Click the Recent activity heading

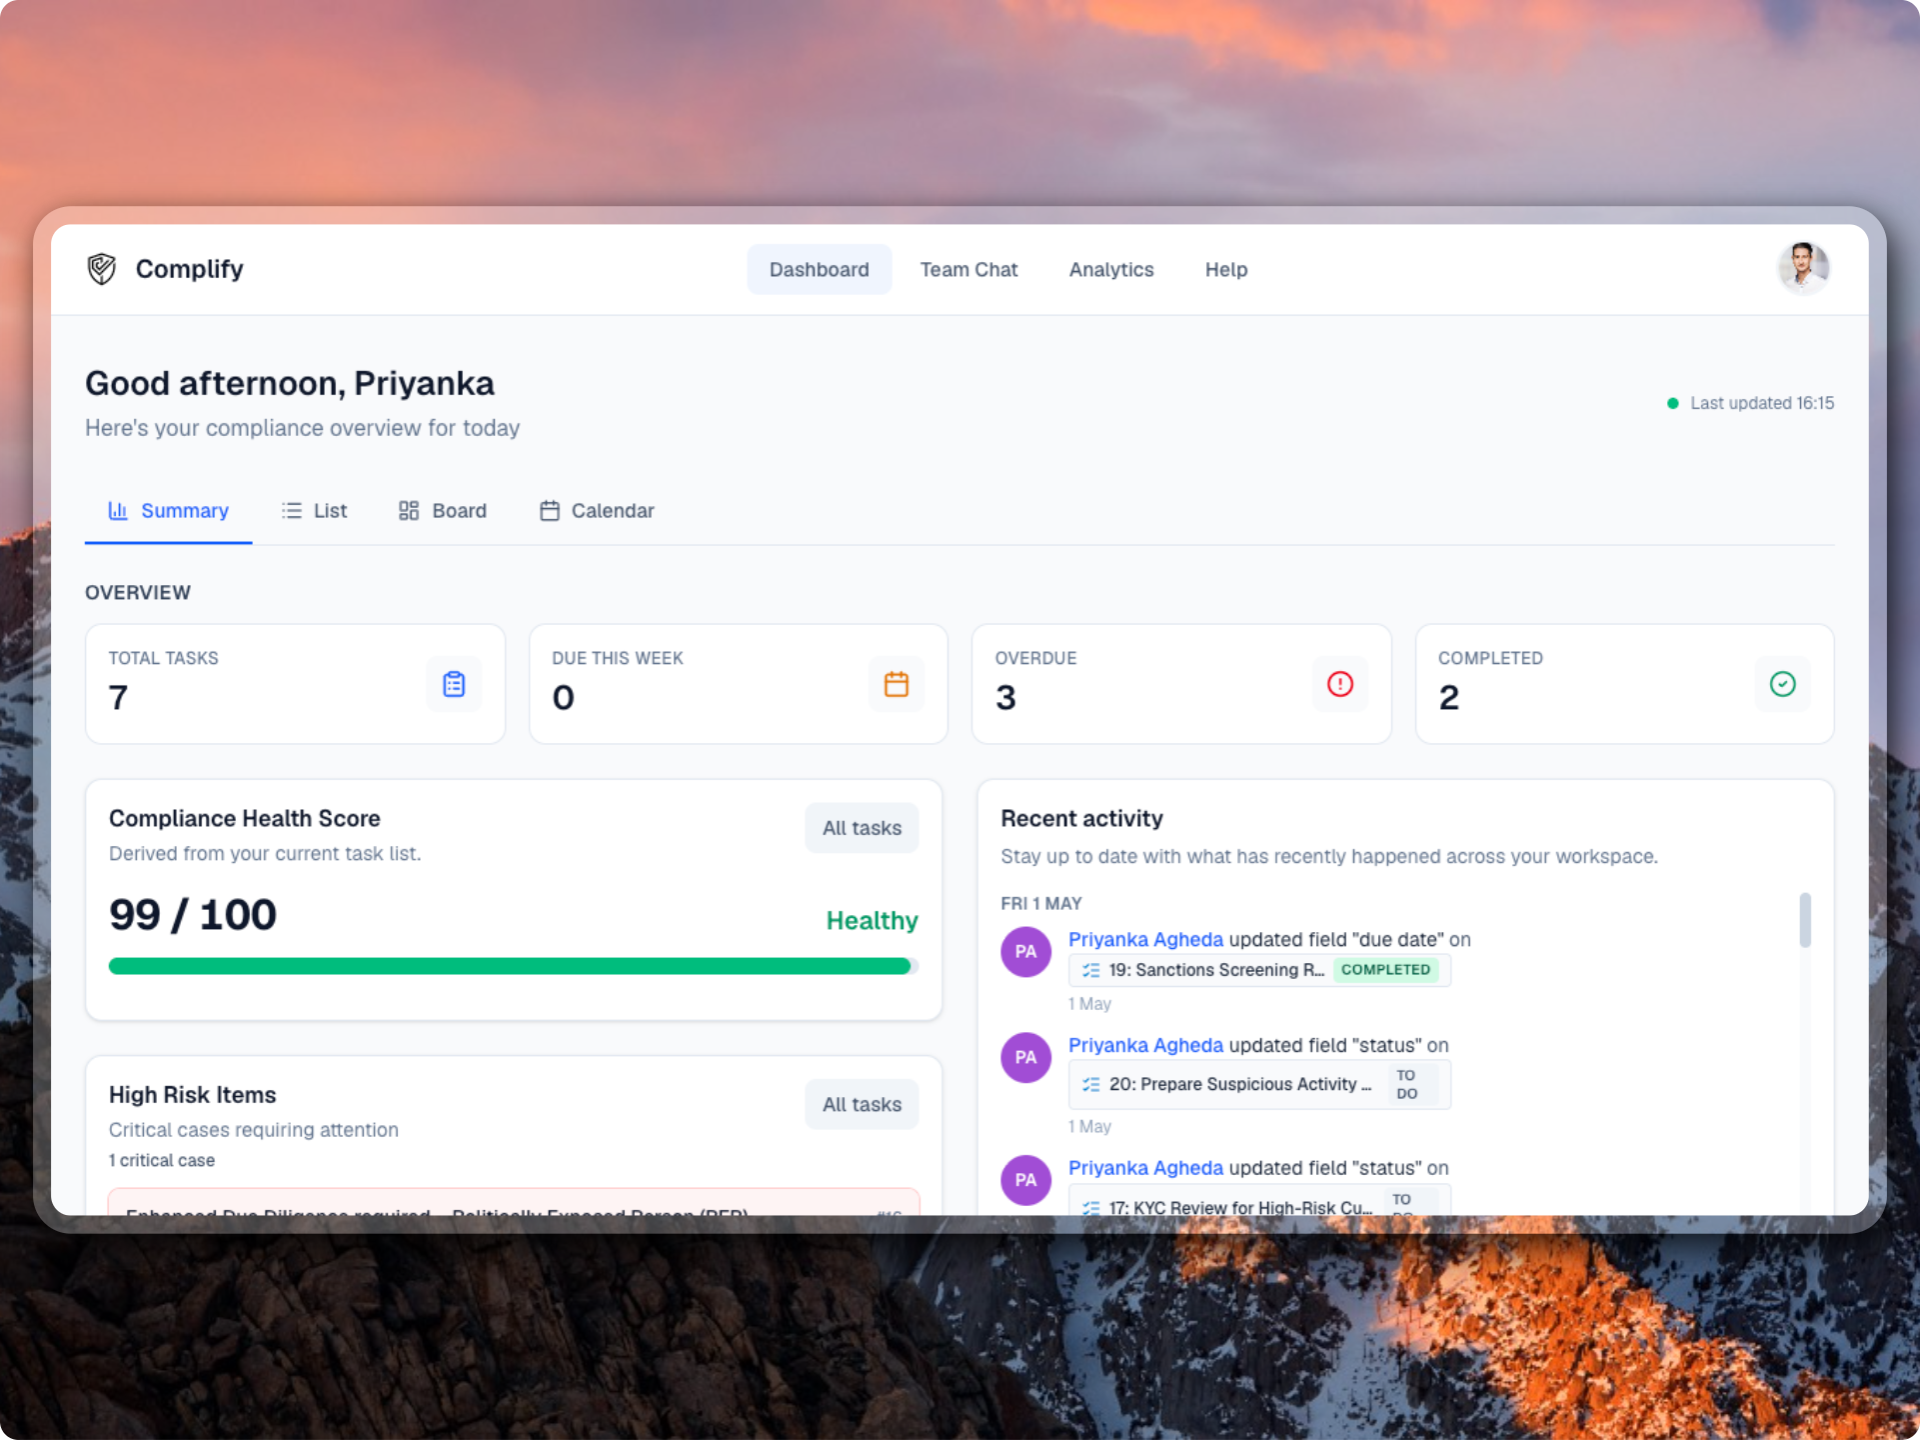[x=1082, y=818]
